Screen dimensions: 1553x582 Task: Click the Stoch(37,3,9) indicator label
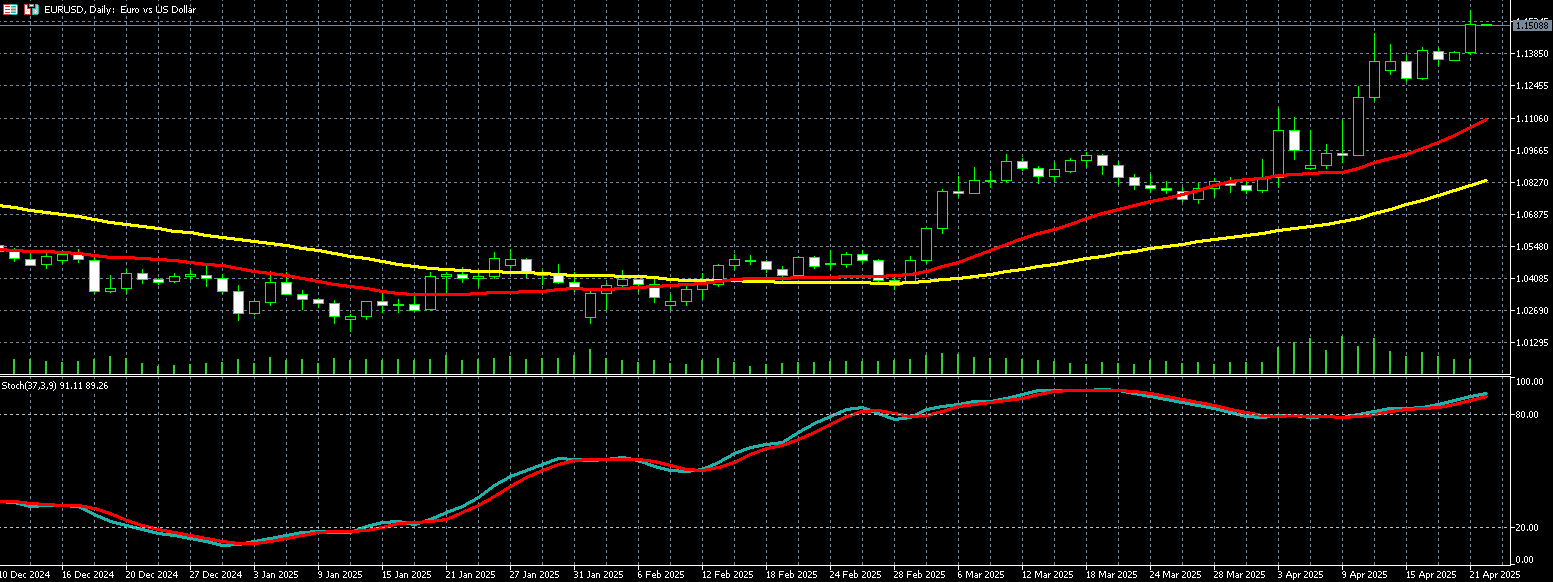[x=55, y=385]
